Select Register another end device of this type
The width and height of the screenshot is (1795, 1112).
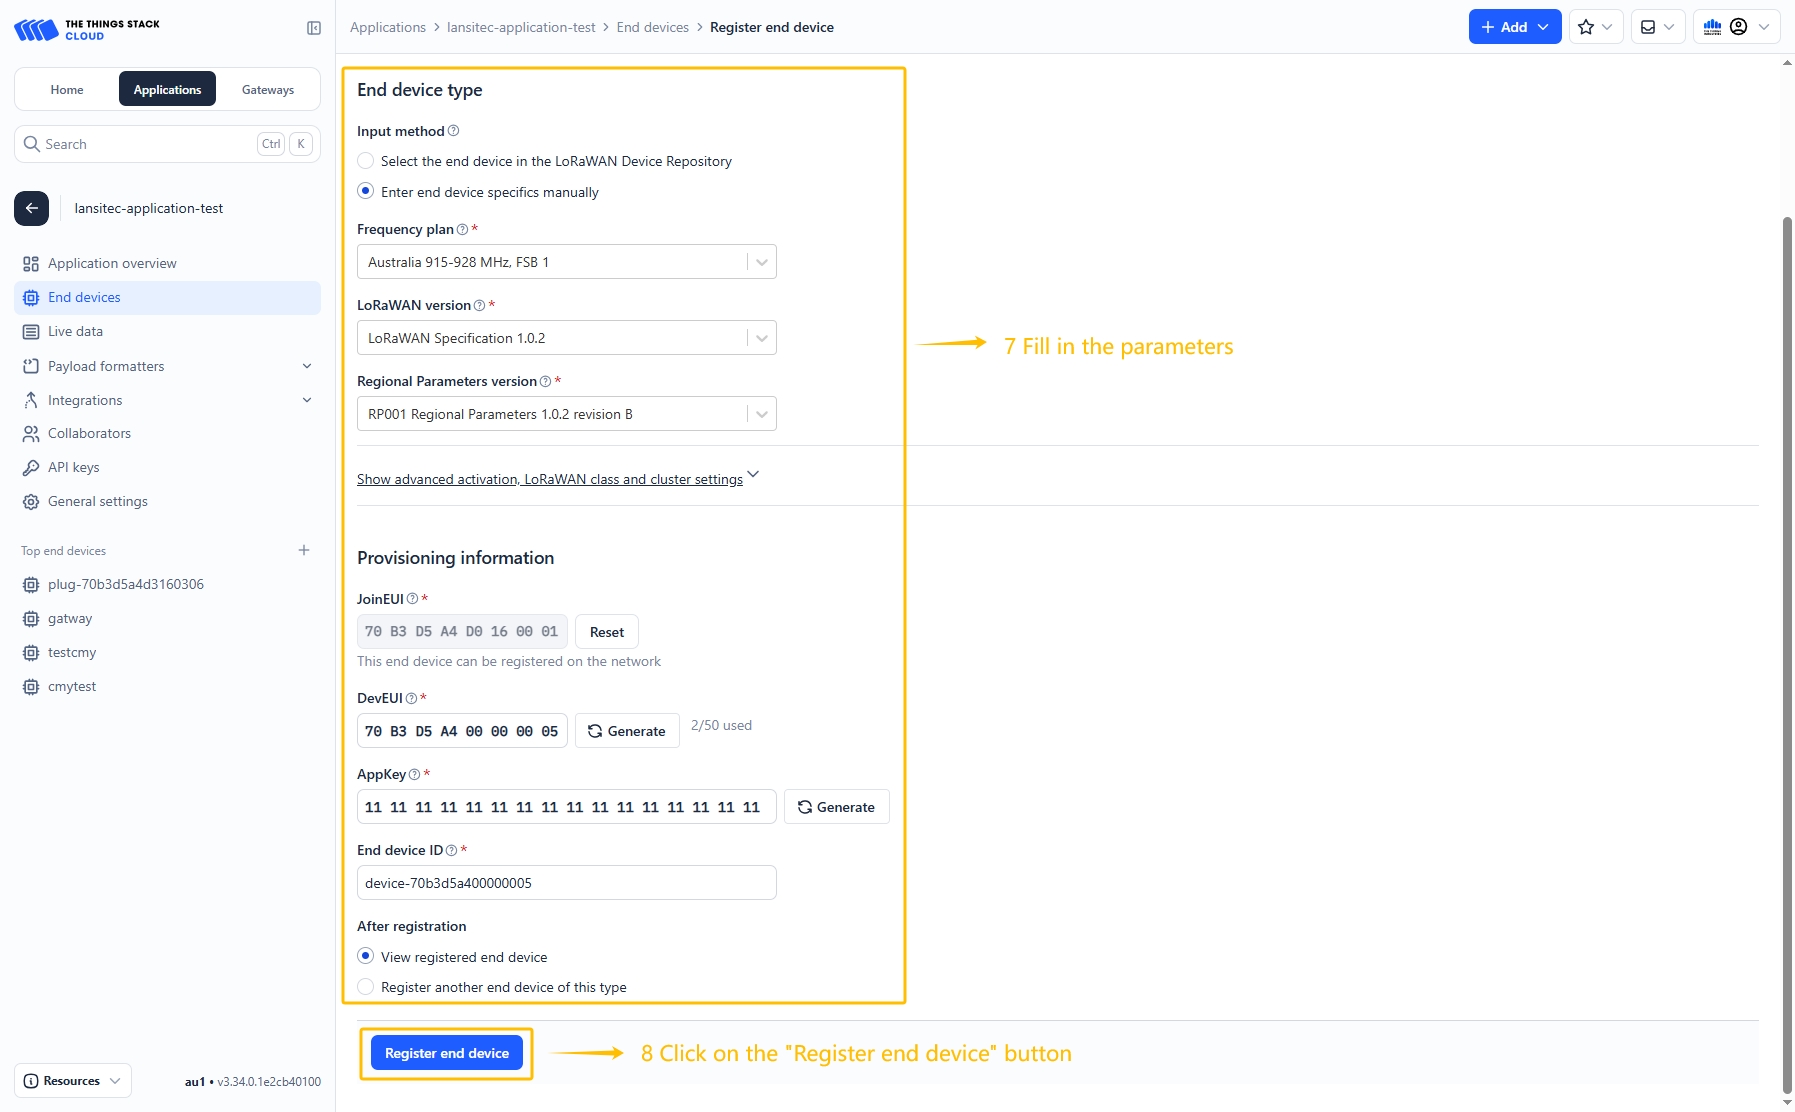366,987
